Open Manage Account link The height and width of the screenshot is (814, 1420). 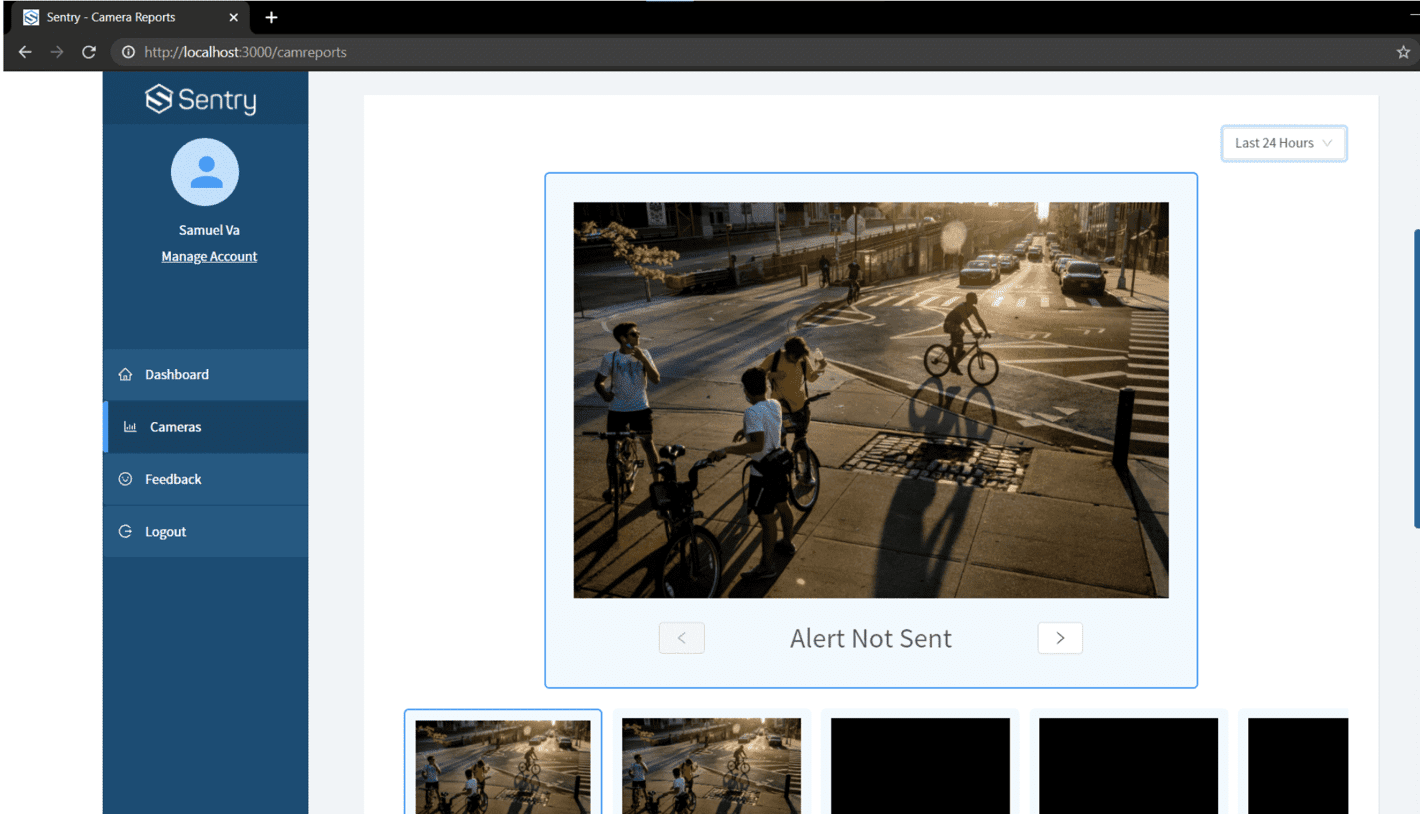pyautogui.click(x=209, y=257)
